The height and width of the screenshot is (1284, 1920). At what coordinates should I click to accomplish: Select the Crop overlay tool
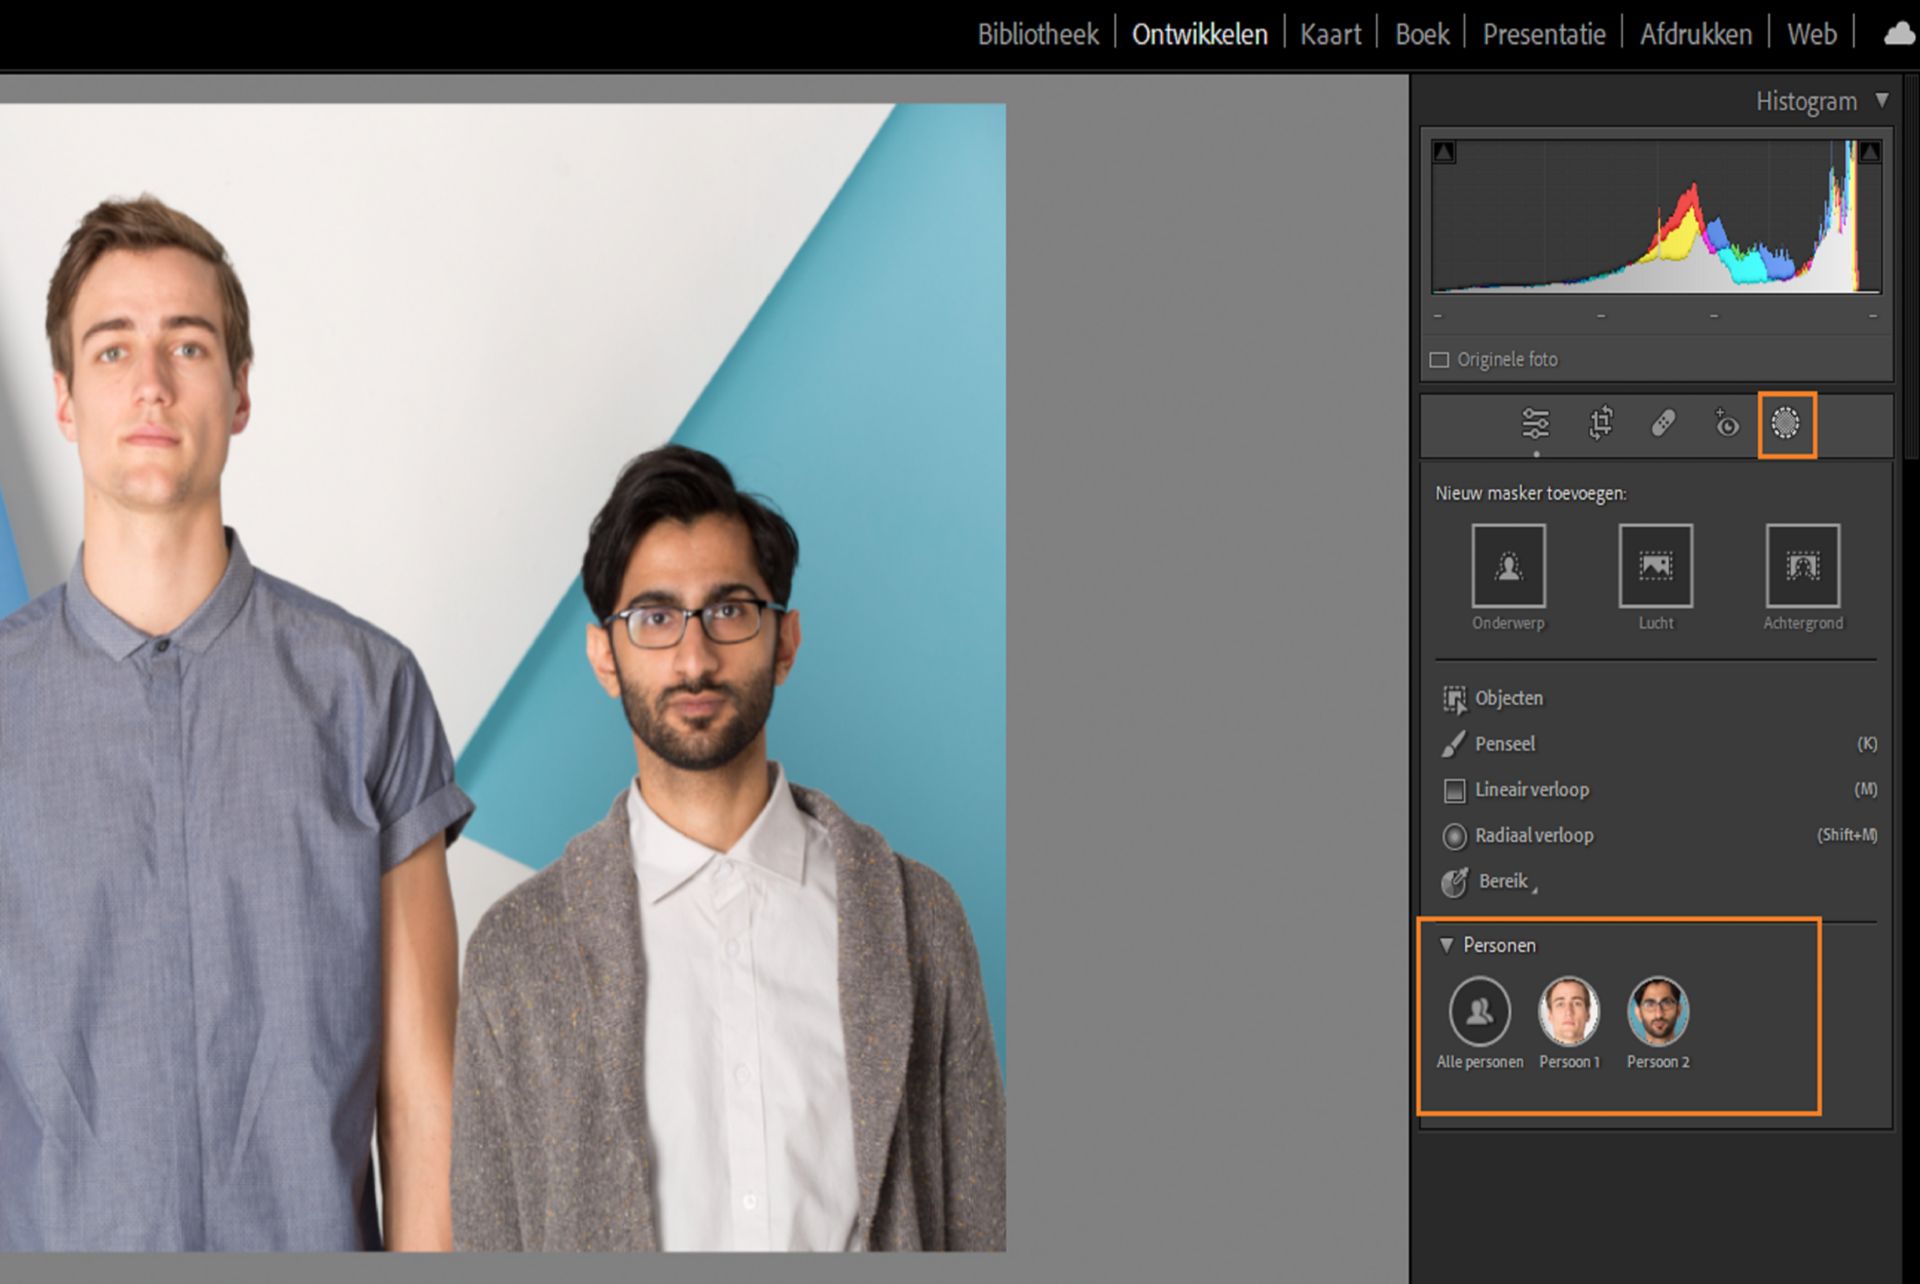pyautogui.click(x=1600, y=424)
